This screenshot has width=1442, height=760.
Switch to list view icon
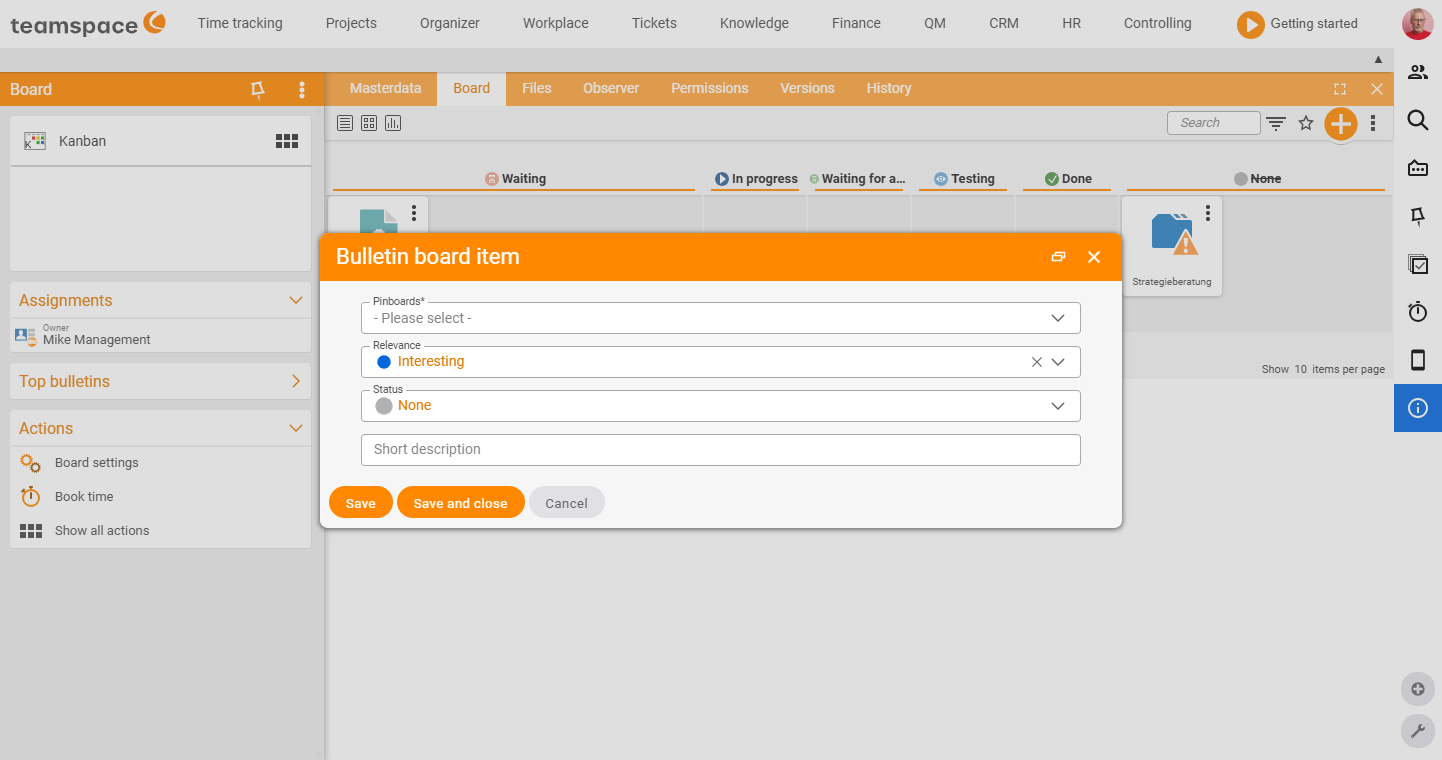(x=345, y=123)
